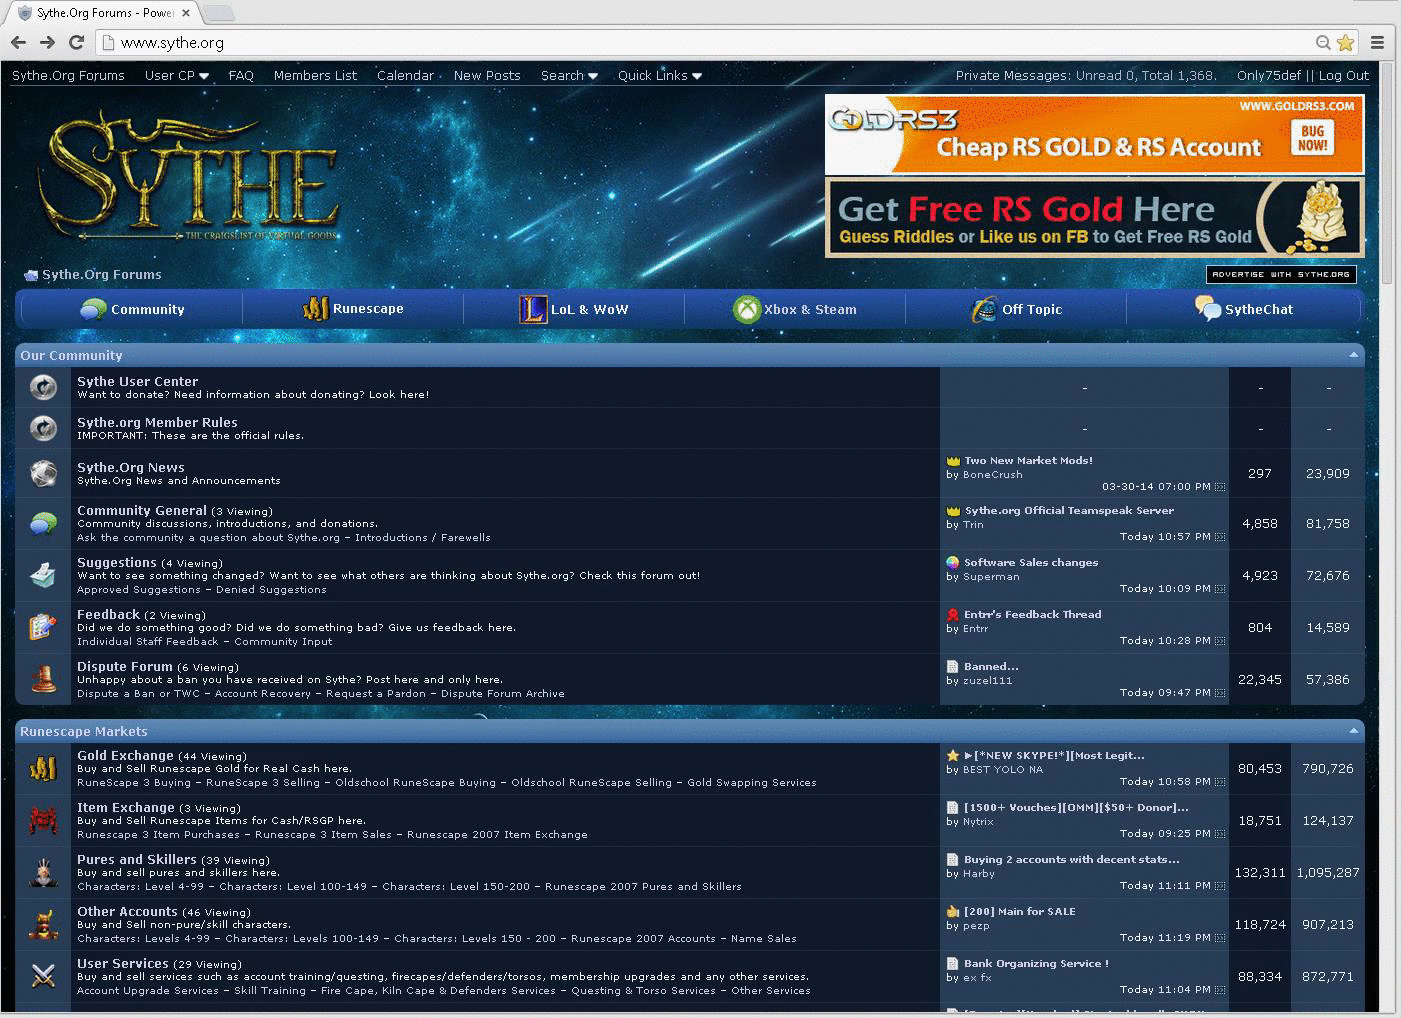Click the User Services crossed swords icon

coord(43,976)
